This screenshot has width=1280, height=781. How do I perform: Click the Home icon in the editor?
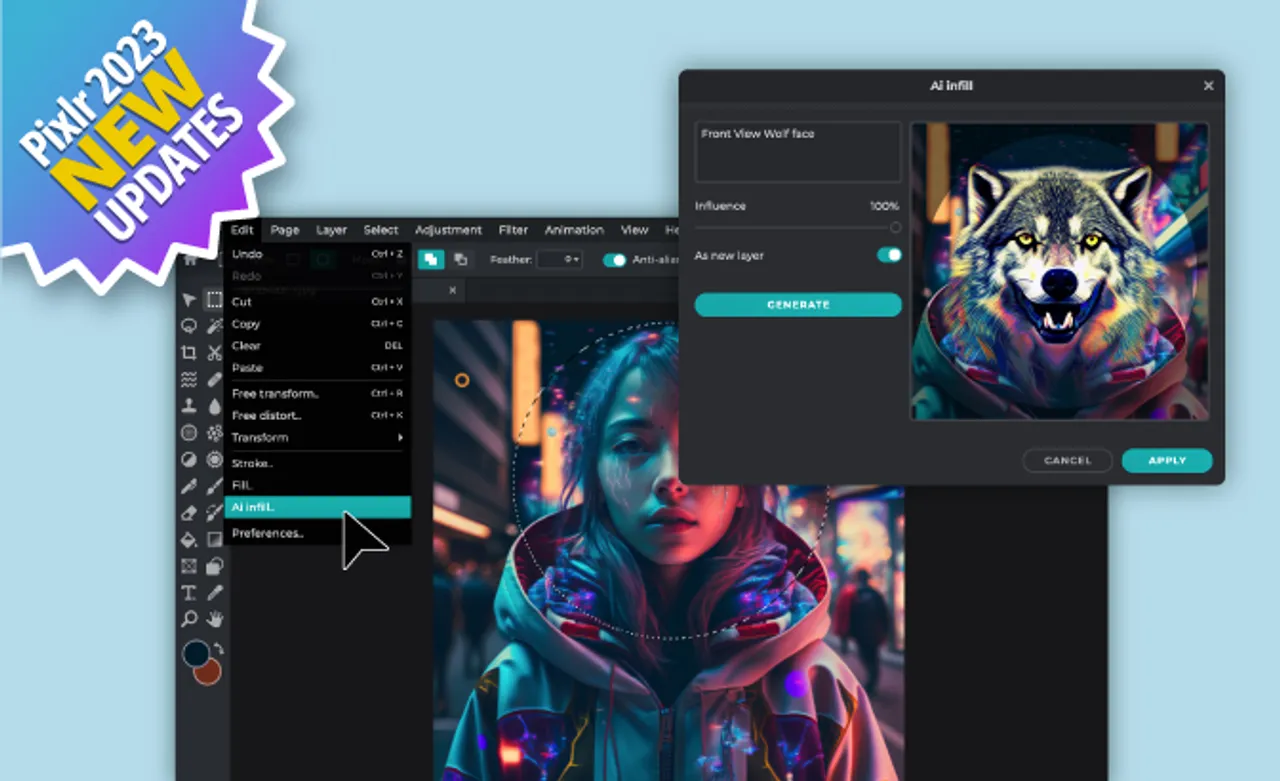tap(190, 259)
